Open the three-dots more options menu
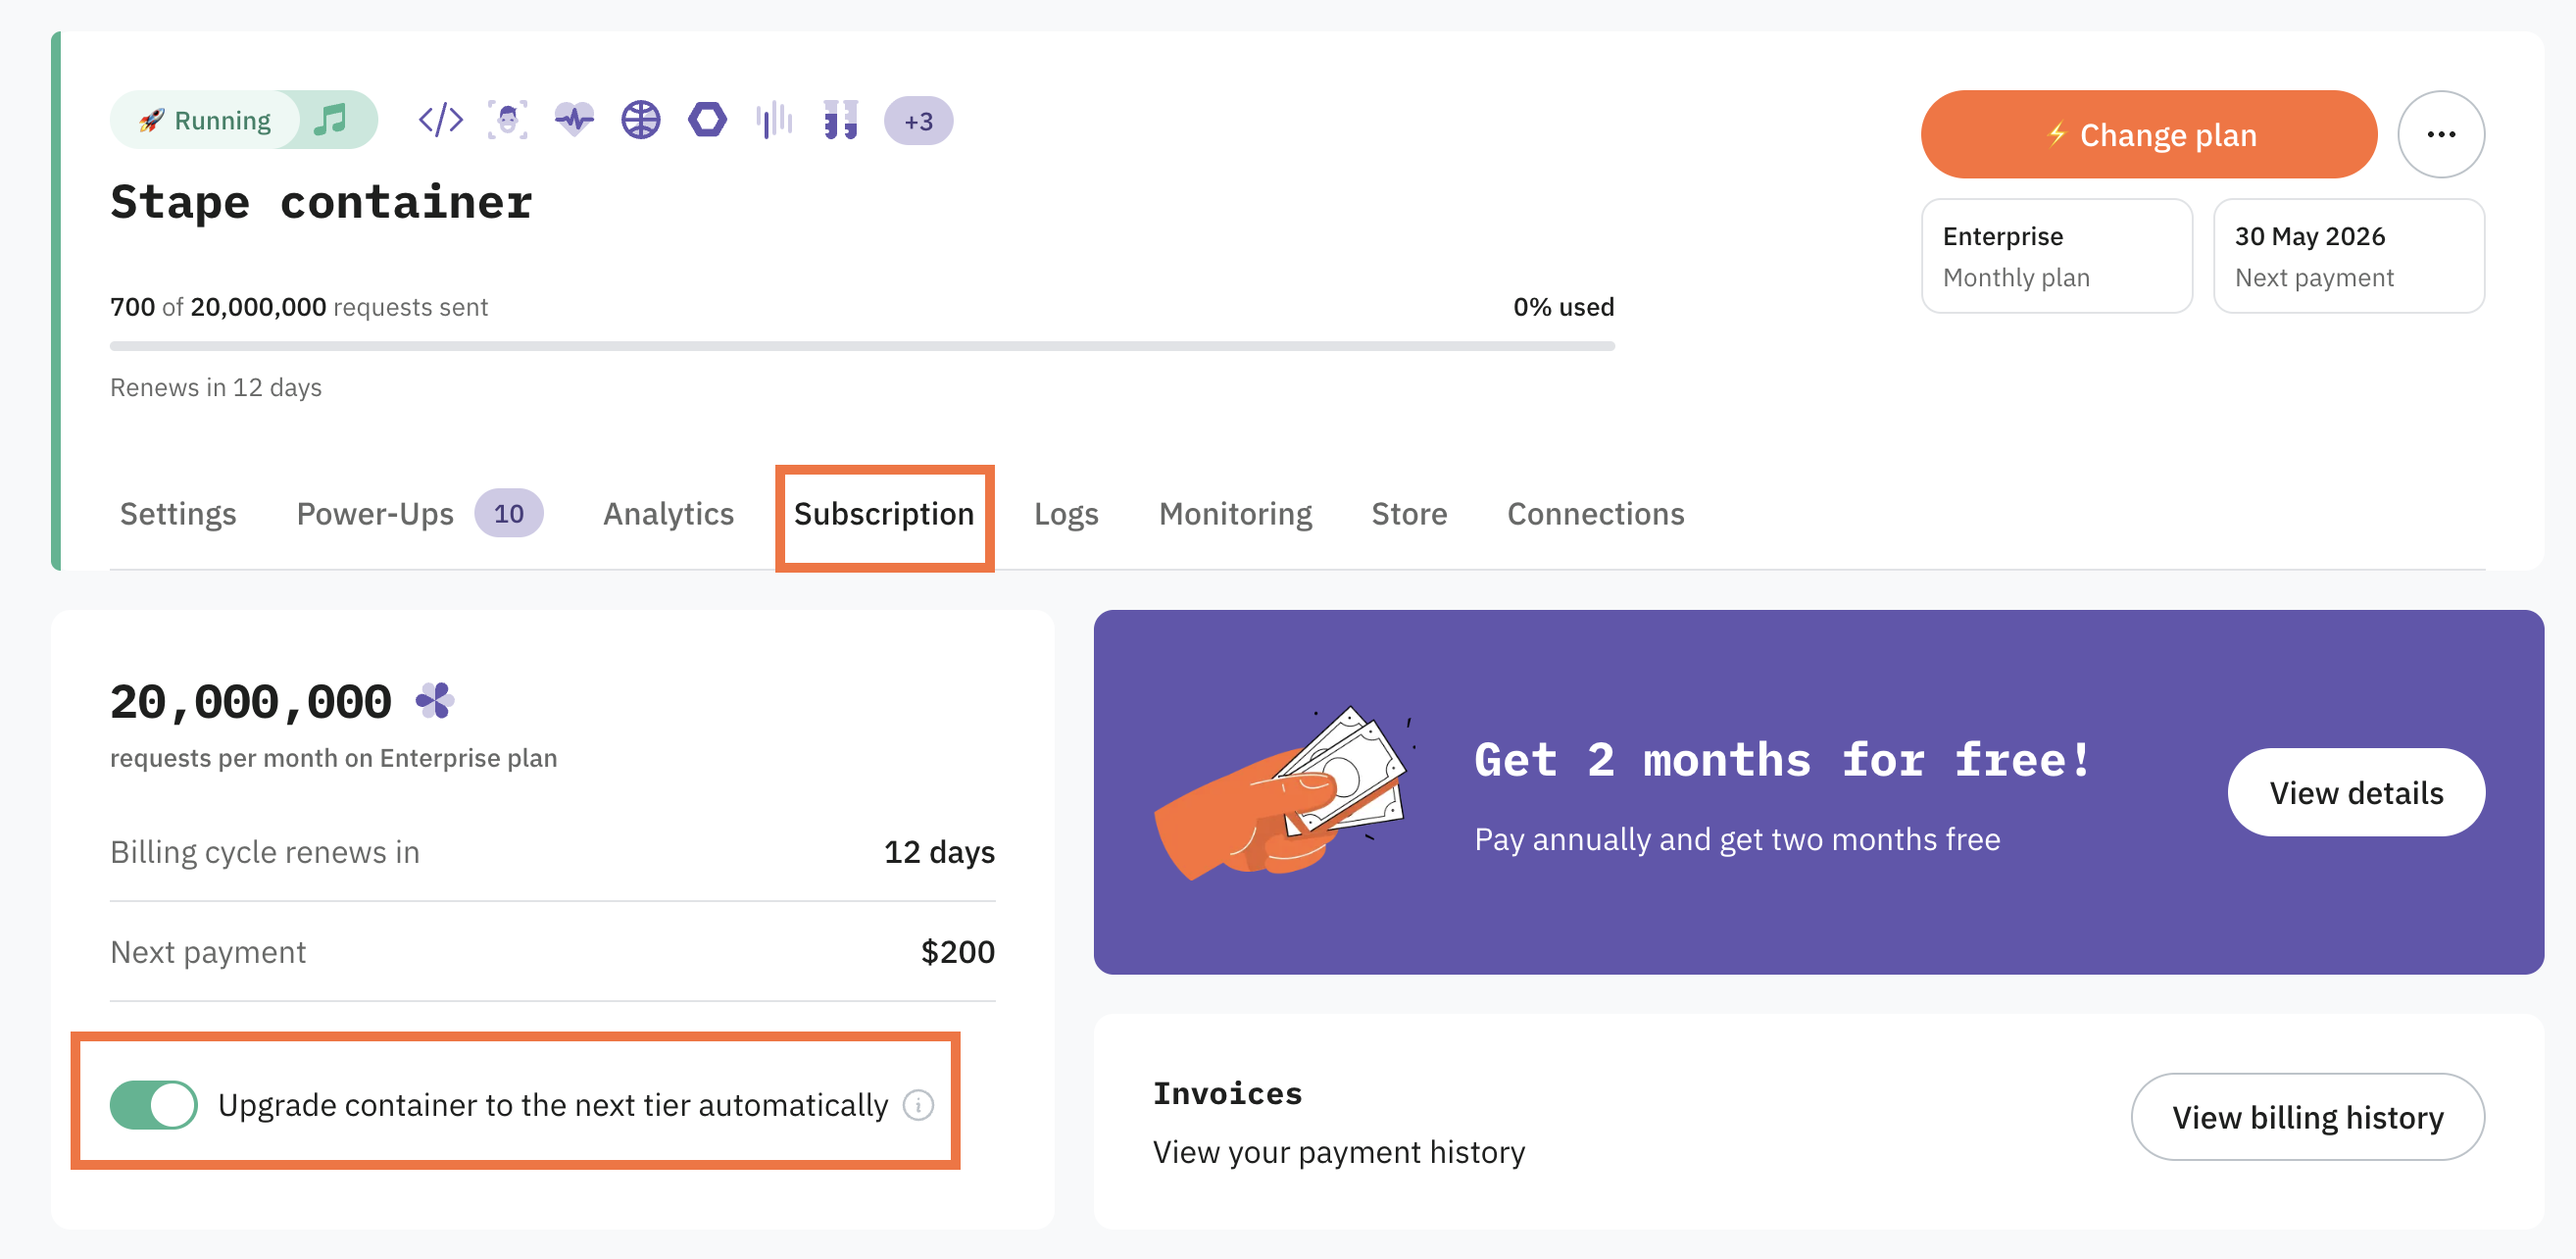The image size is (2576, 1259). tap(2440, 134)
